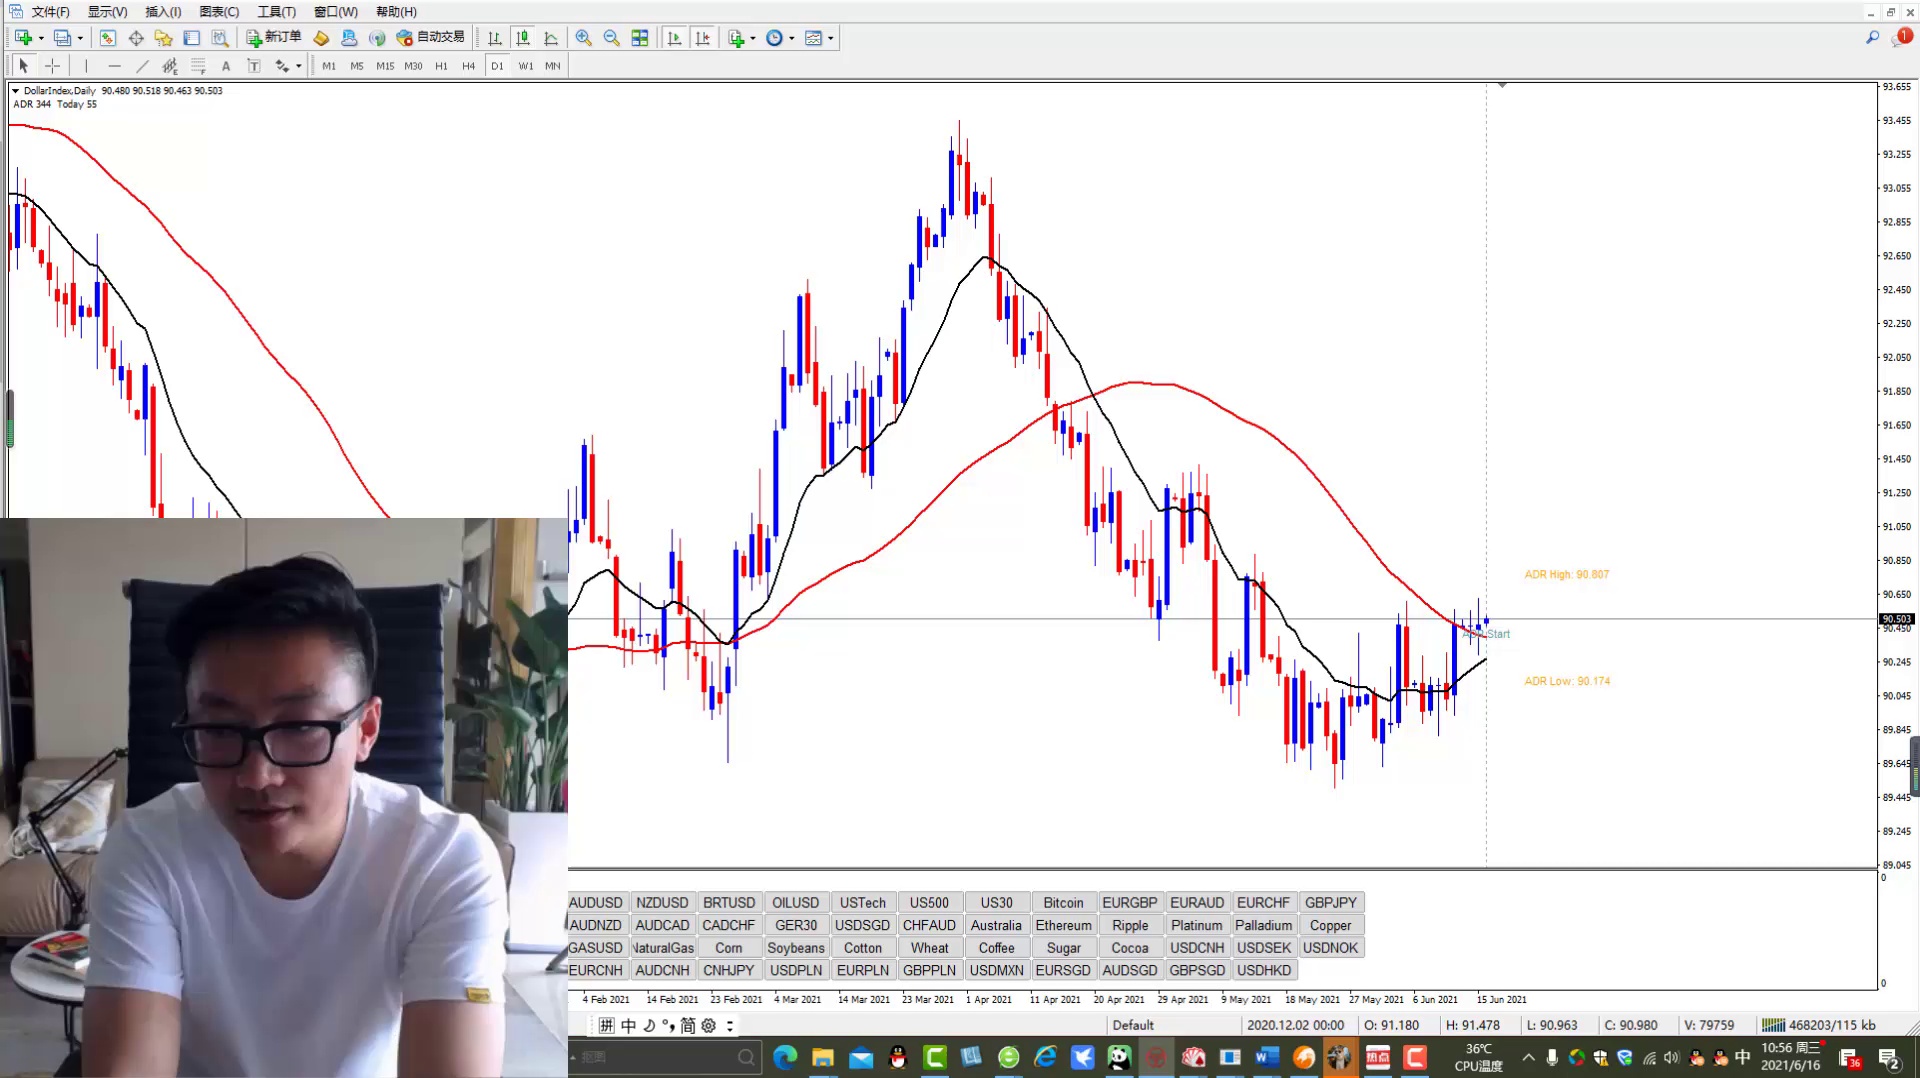Select the GBPJPY symbol button
This screenshot has width=1920, height=1078.
tap(1331, 903)
